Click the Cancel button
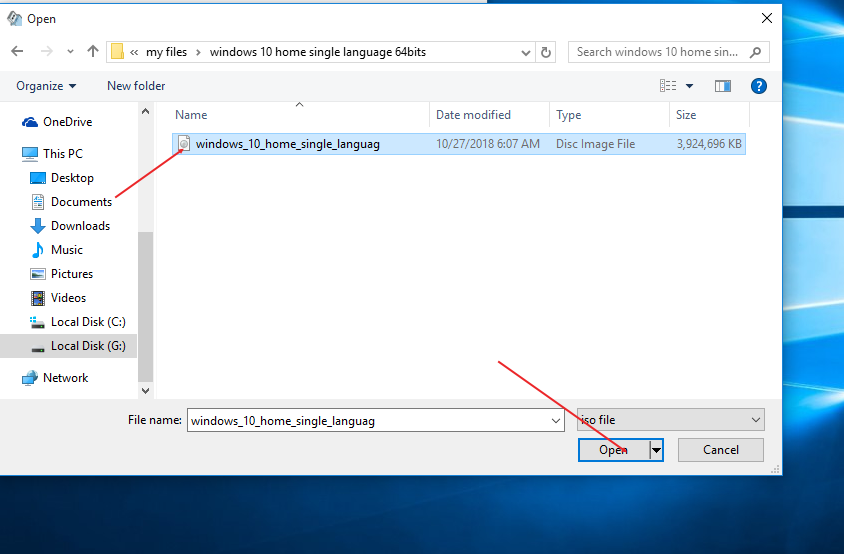The width and height of the screenshot is (844, 554). click(721, 450)
